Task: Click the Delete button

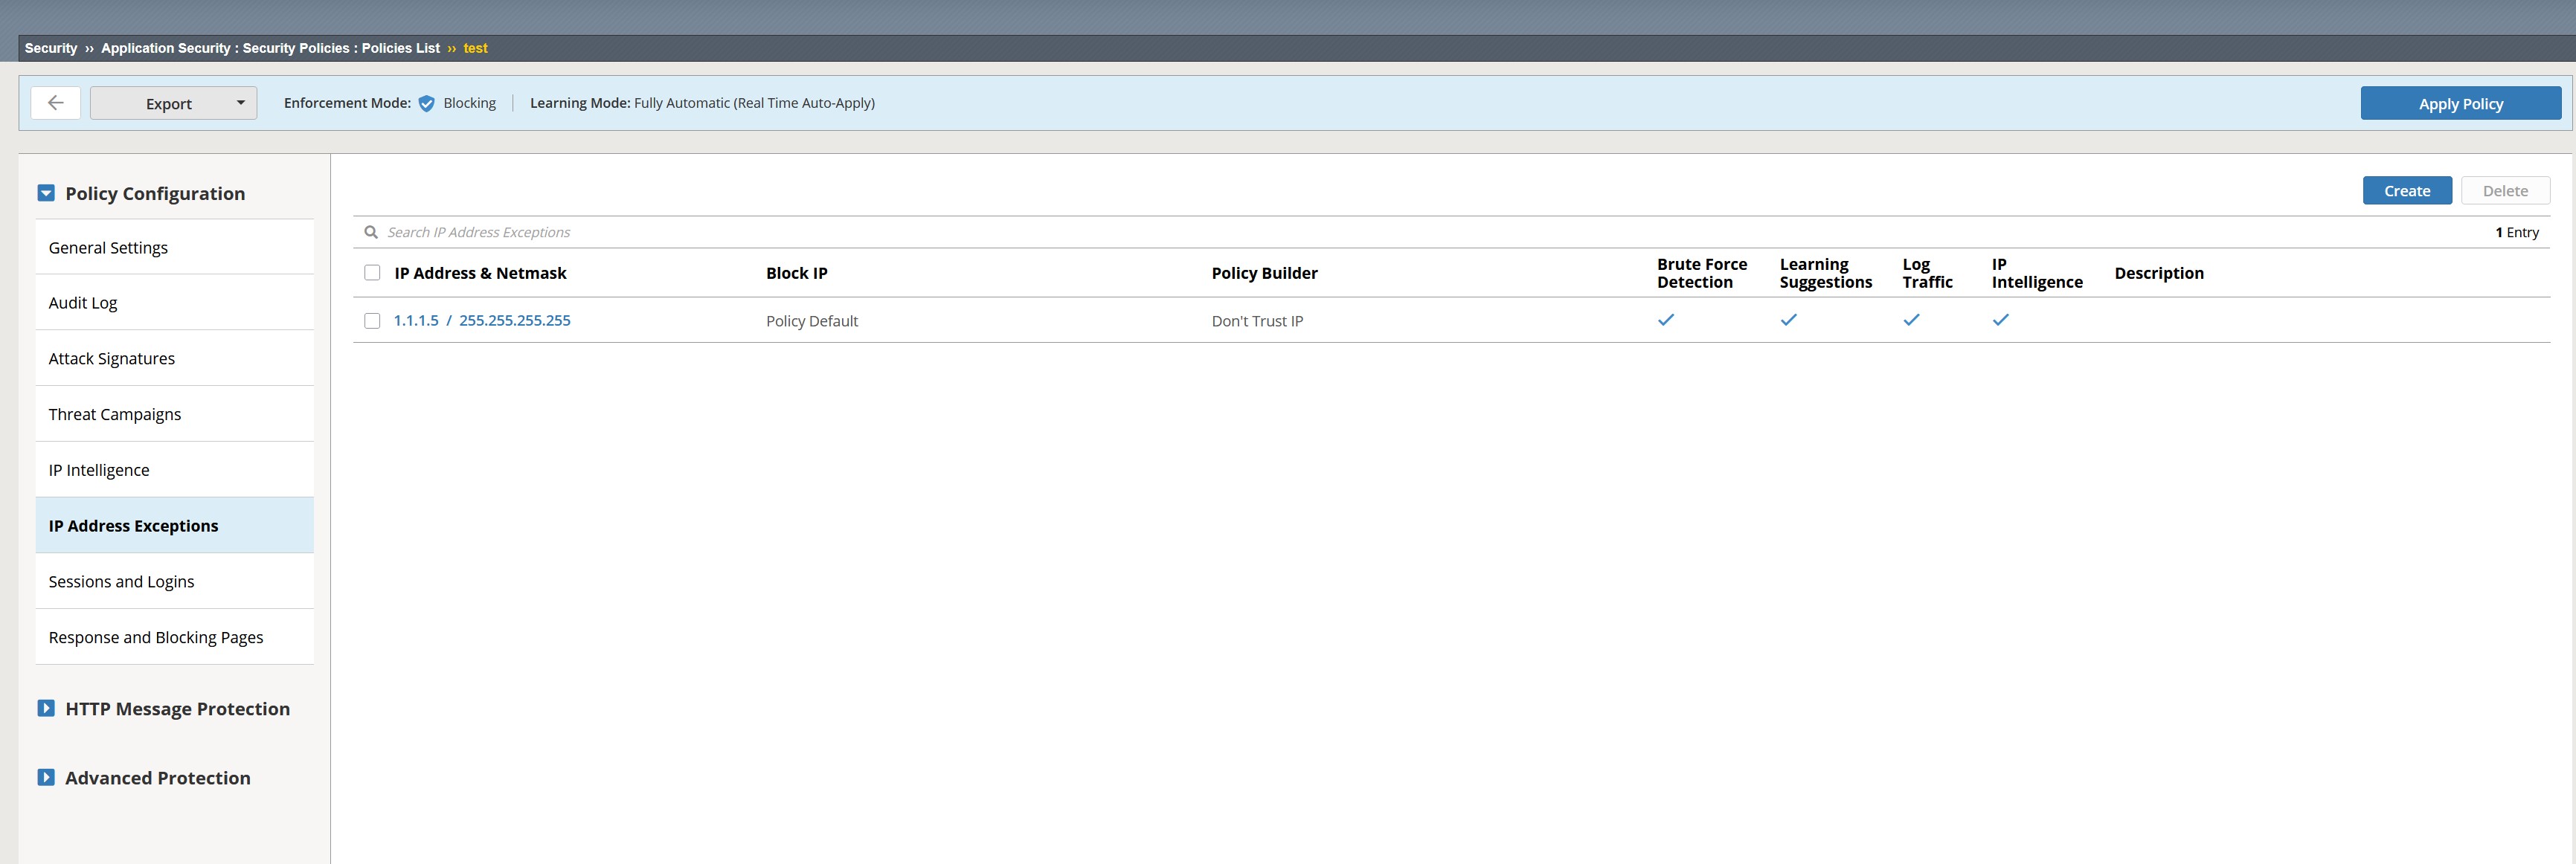Action: [2505, 190]
